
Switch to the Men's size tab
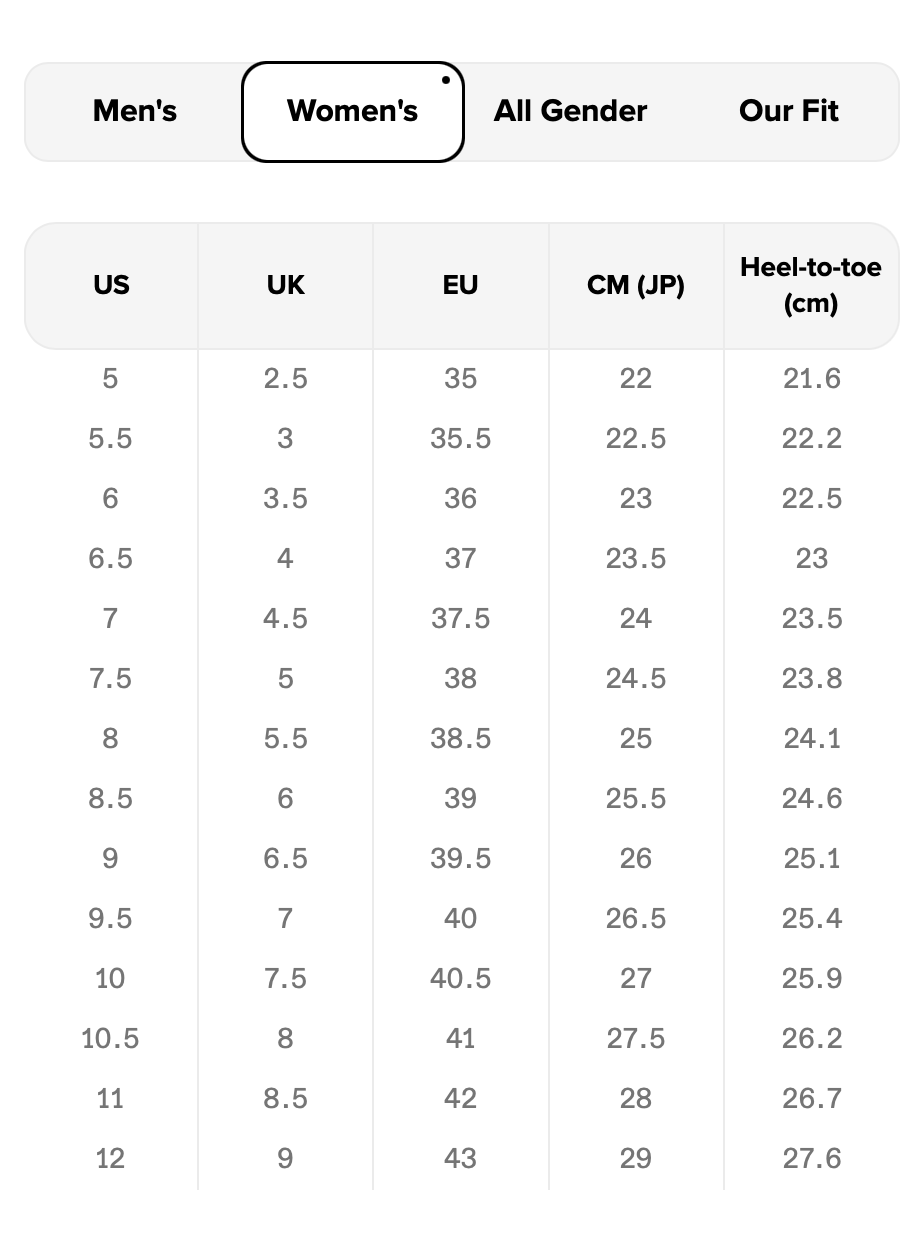135,111
